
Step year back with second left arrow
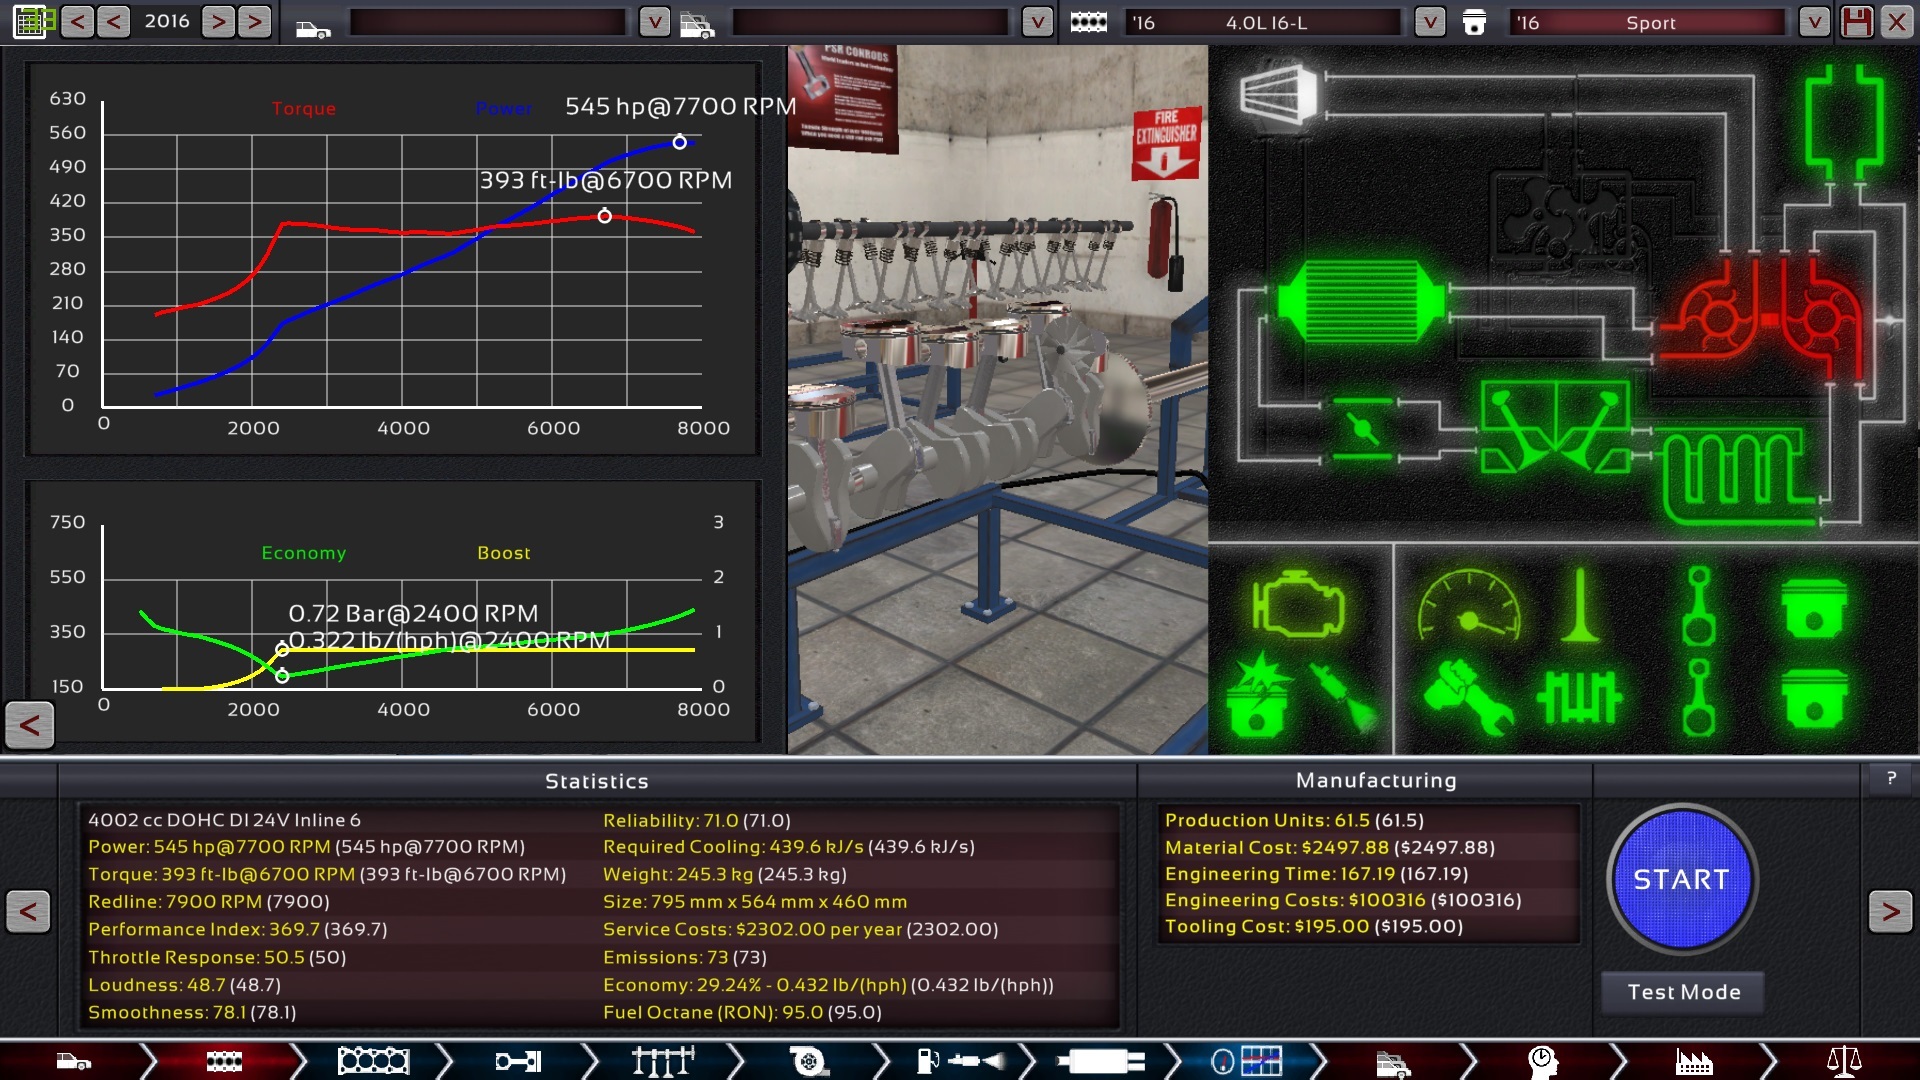point(113,21)
